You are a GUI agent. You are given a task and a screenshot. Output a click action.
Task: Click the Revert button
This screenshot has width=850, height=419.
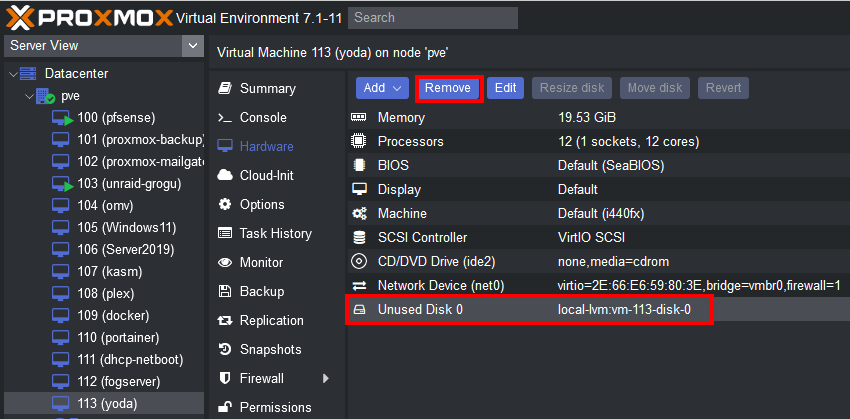coord(723,88)
